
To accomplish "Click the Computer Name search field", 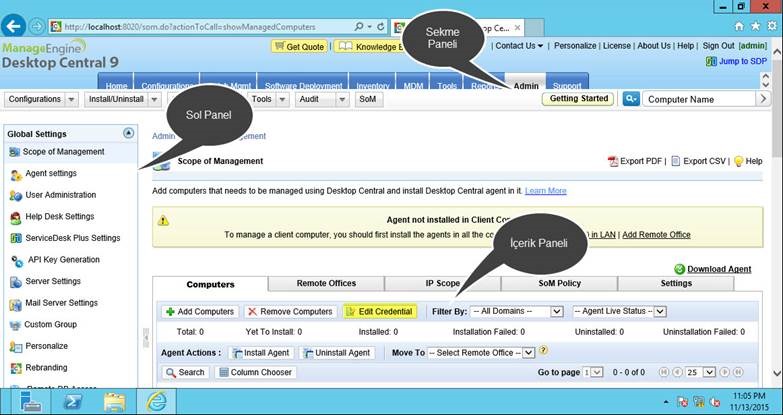I will (699, 99).
